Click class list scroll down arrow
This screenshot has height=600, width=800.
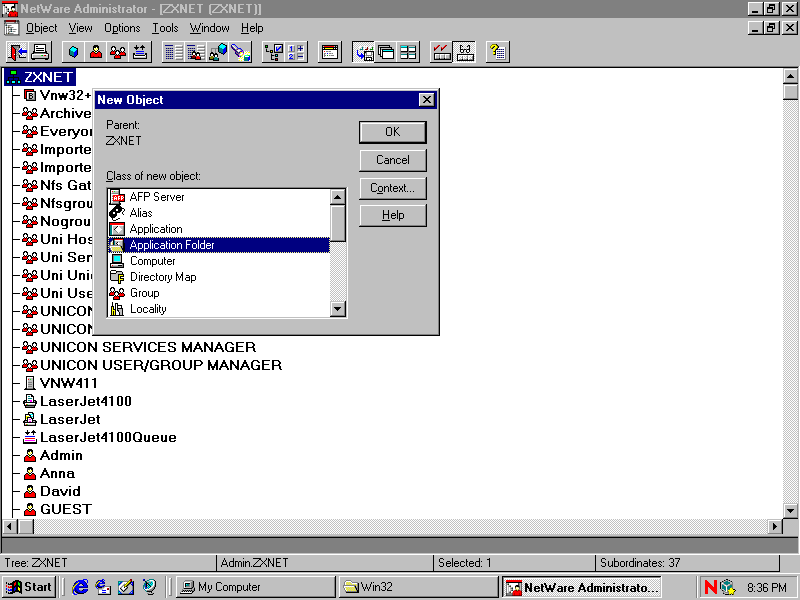coord(338,309)
